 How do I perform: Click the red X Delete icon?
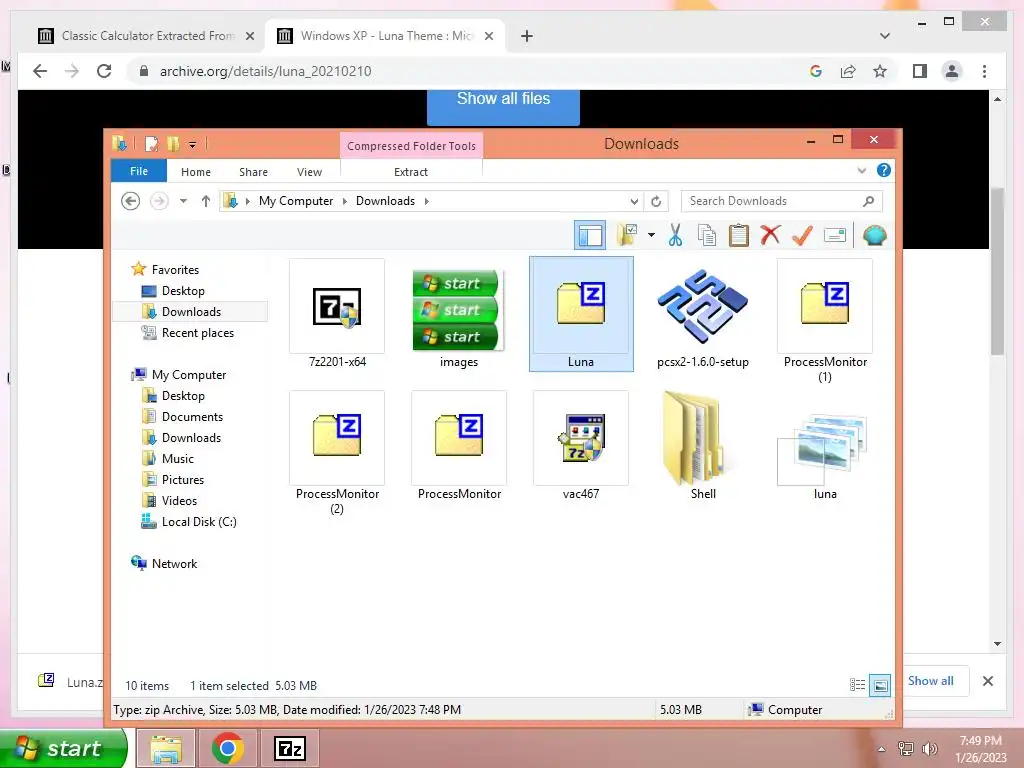coord(771,234)
